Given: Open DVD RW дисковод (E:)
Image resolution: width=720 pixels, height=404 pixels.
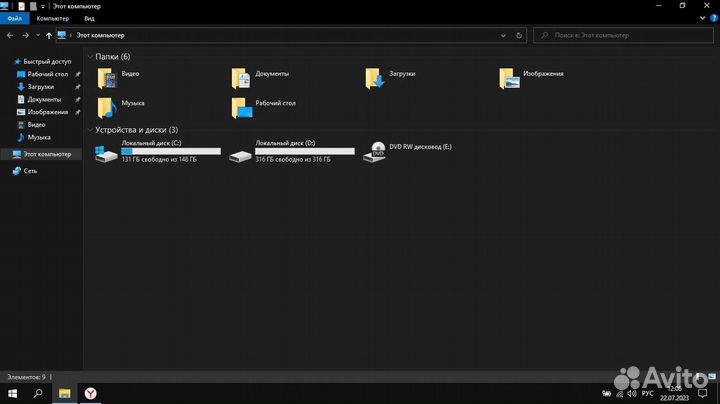Looking at the screenshot, I should [x=410, y=150].
